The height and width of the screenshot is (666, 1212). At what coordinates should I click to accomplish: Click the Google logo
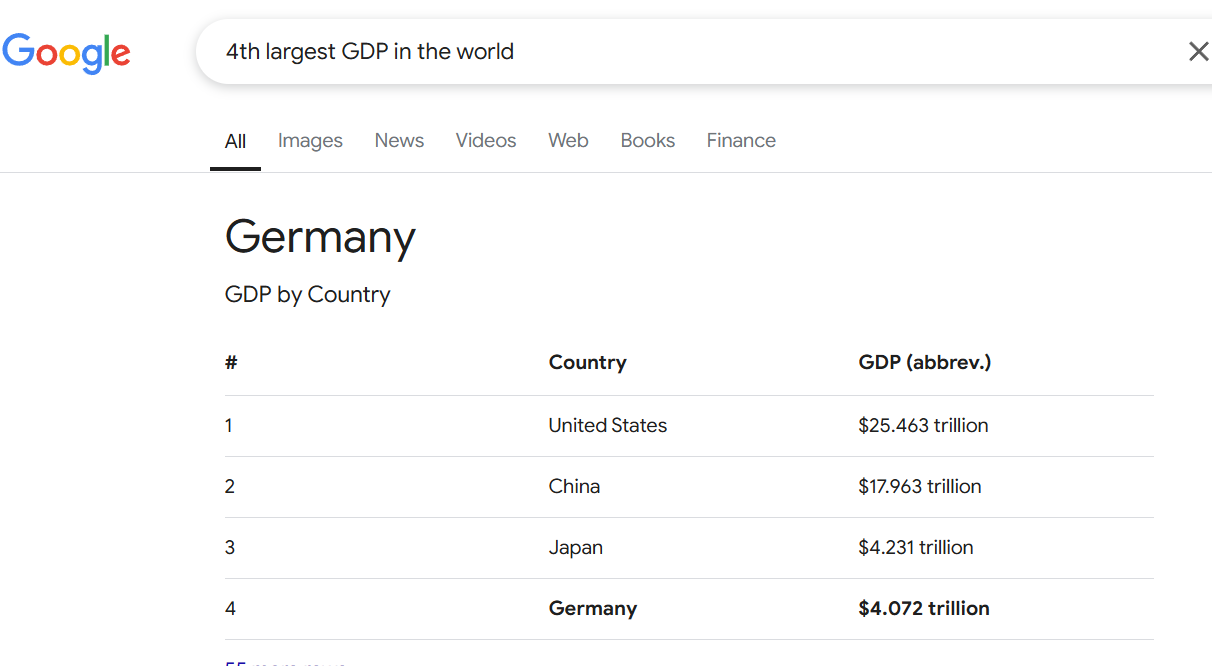tap(66, 53)
